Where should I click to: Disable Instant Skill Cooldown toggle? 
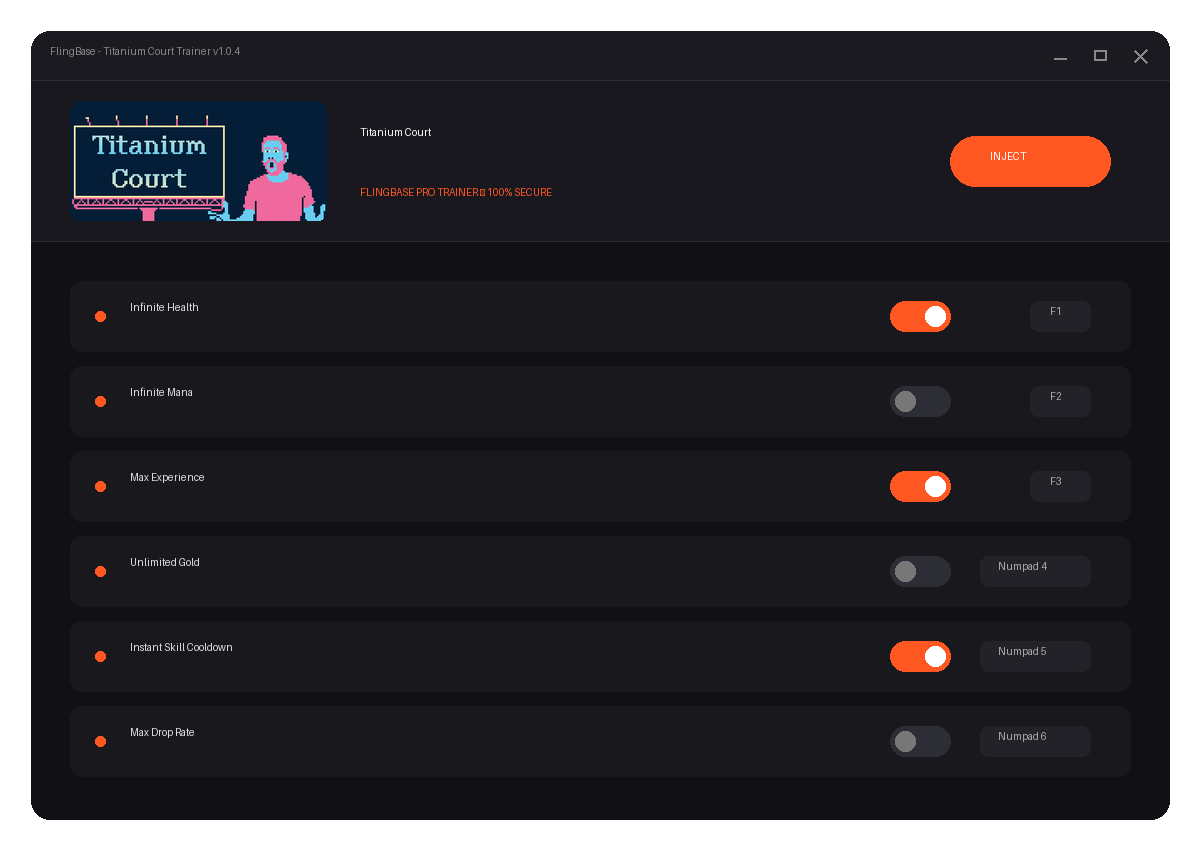coord(920,656)
